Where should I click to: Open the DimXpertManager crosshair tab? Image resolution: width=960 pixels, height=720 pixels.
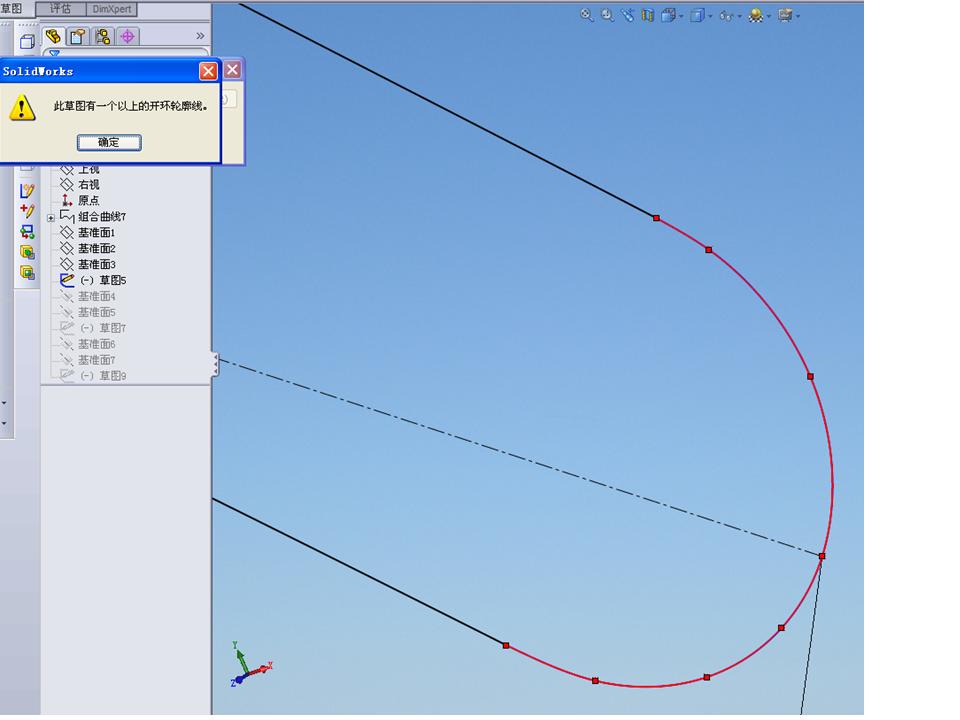click(127, 37)
